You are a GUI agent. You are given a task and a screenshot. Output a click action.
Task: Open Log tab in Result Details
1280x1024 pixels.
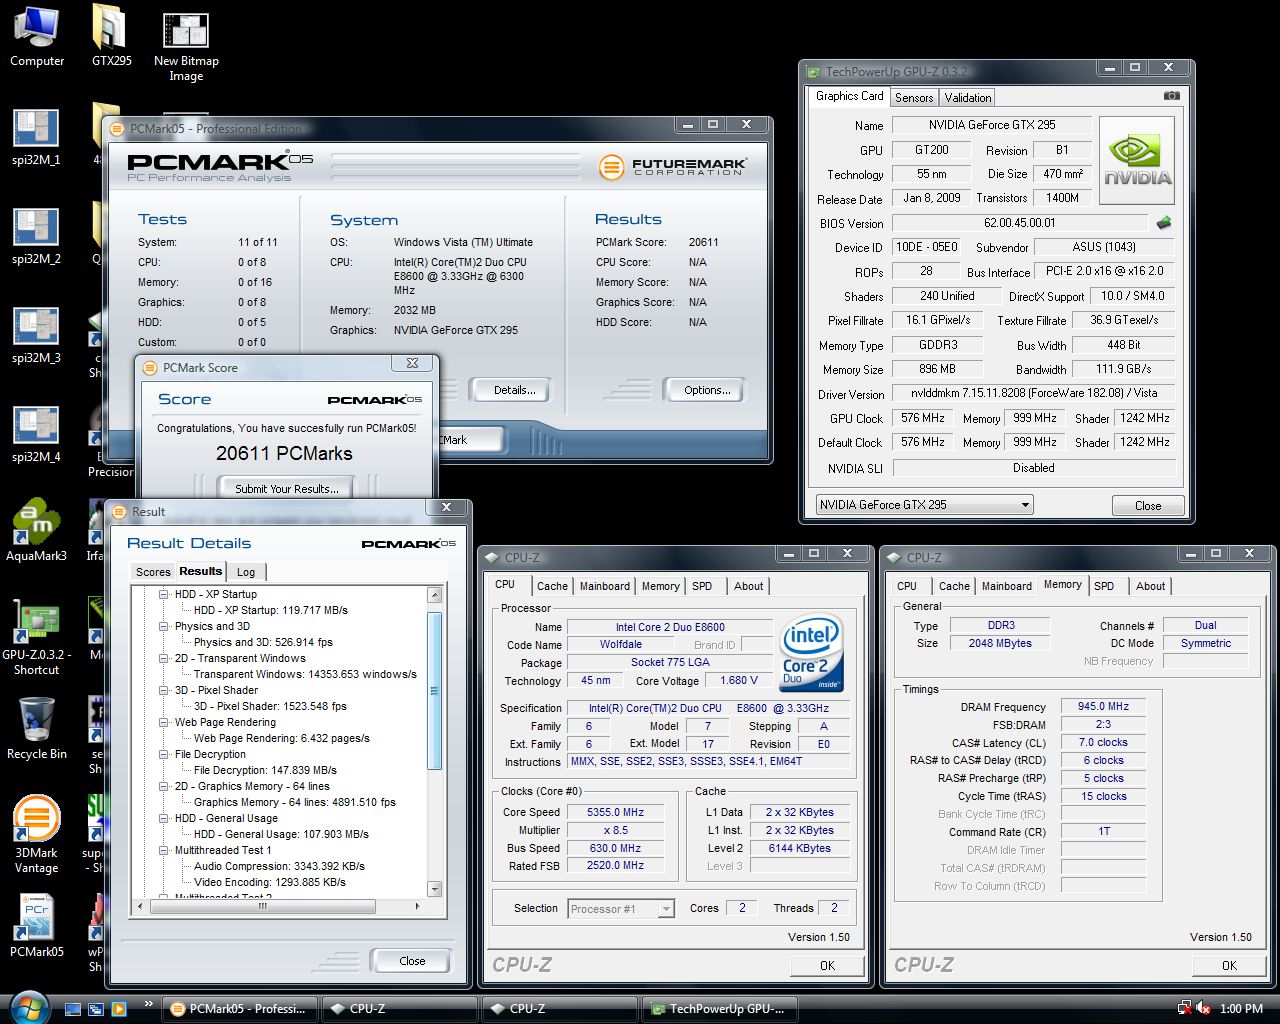point(246,572)
